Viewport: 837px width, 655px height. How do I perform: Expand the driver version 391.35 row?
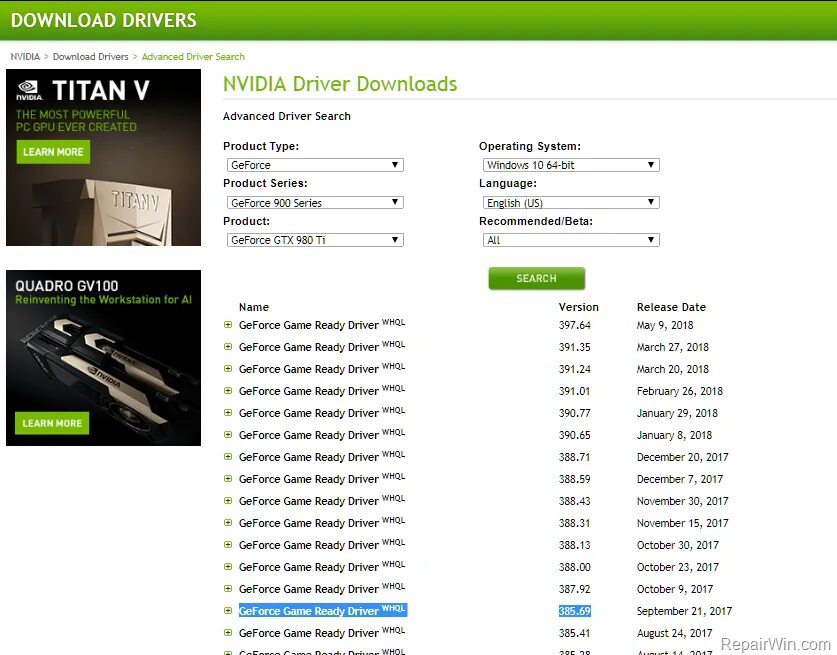pos(228,346)
